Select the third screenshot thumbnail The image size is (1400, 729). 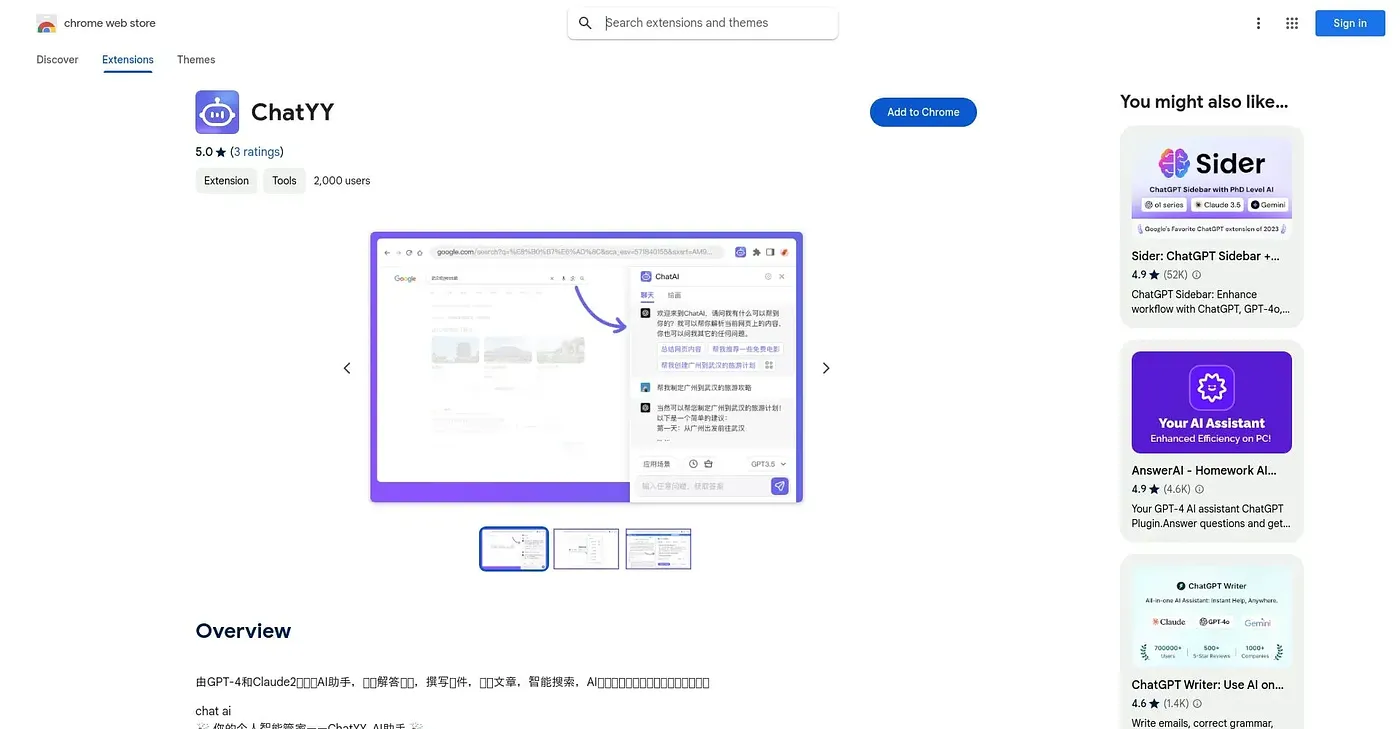coord(658,549)
